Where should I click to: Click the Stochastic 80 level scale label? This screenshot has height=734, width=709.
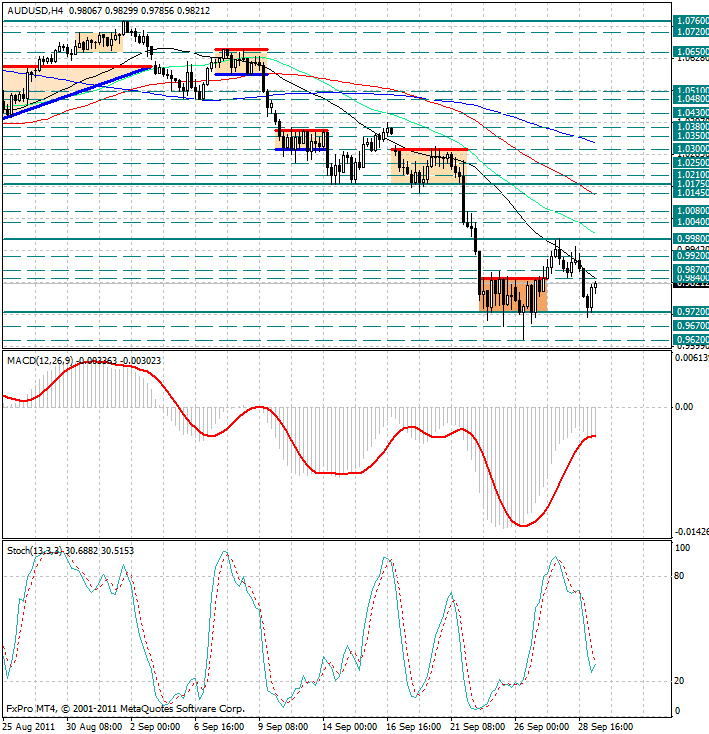point(679,576)
